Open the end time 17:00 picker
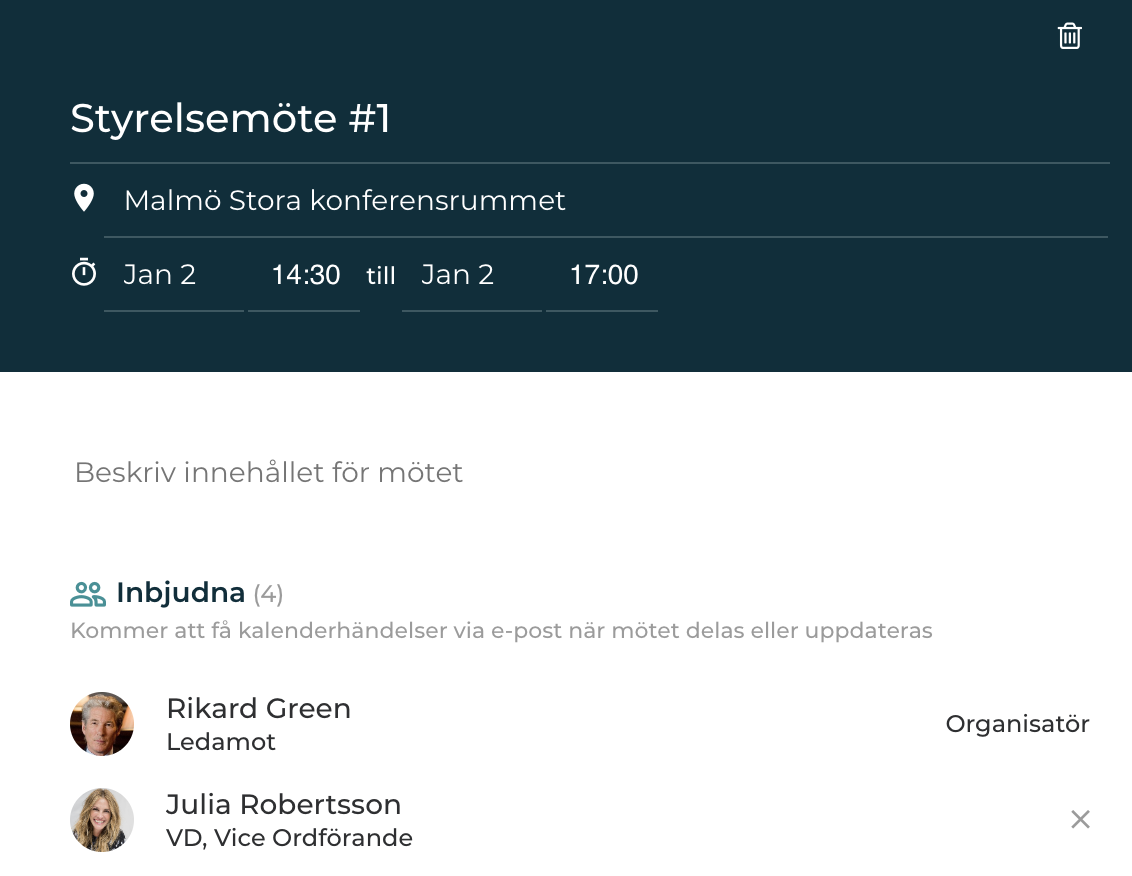 point(601,275)
